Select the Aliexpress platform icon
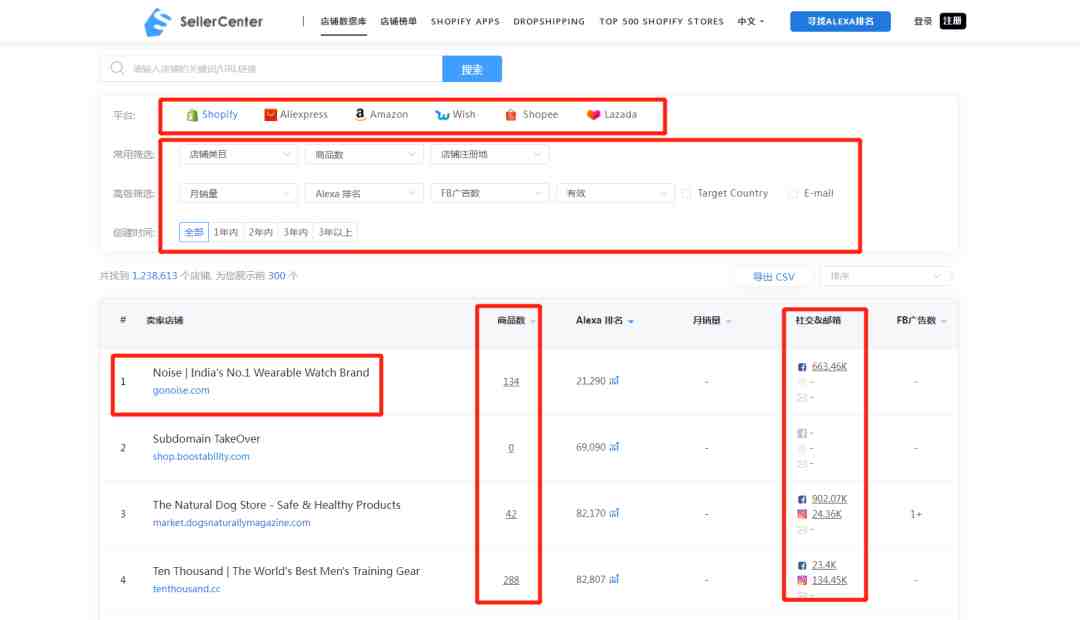 pos(271,114)
